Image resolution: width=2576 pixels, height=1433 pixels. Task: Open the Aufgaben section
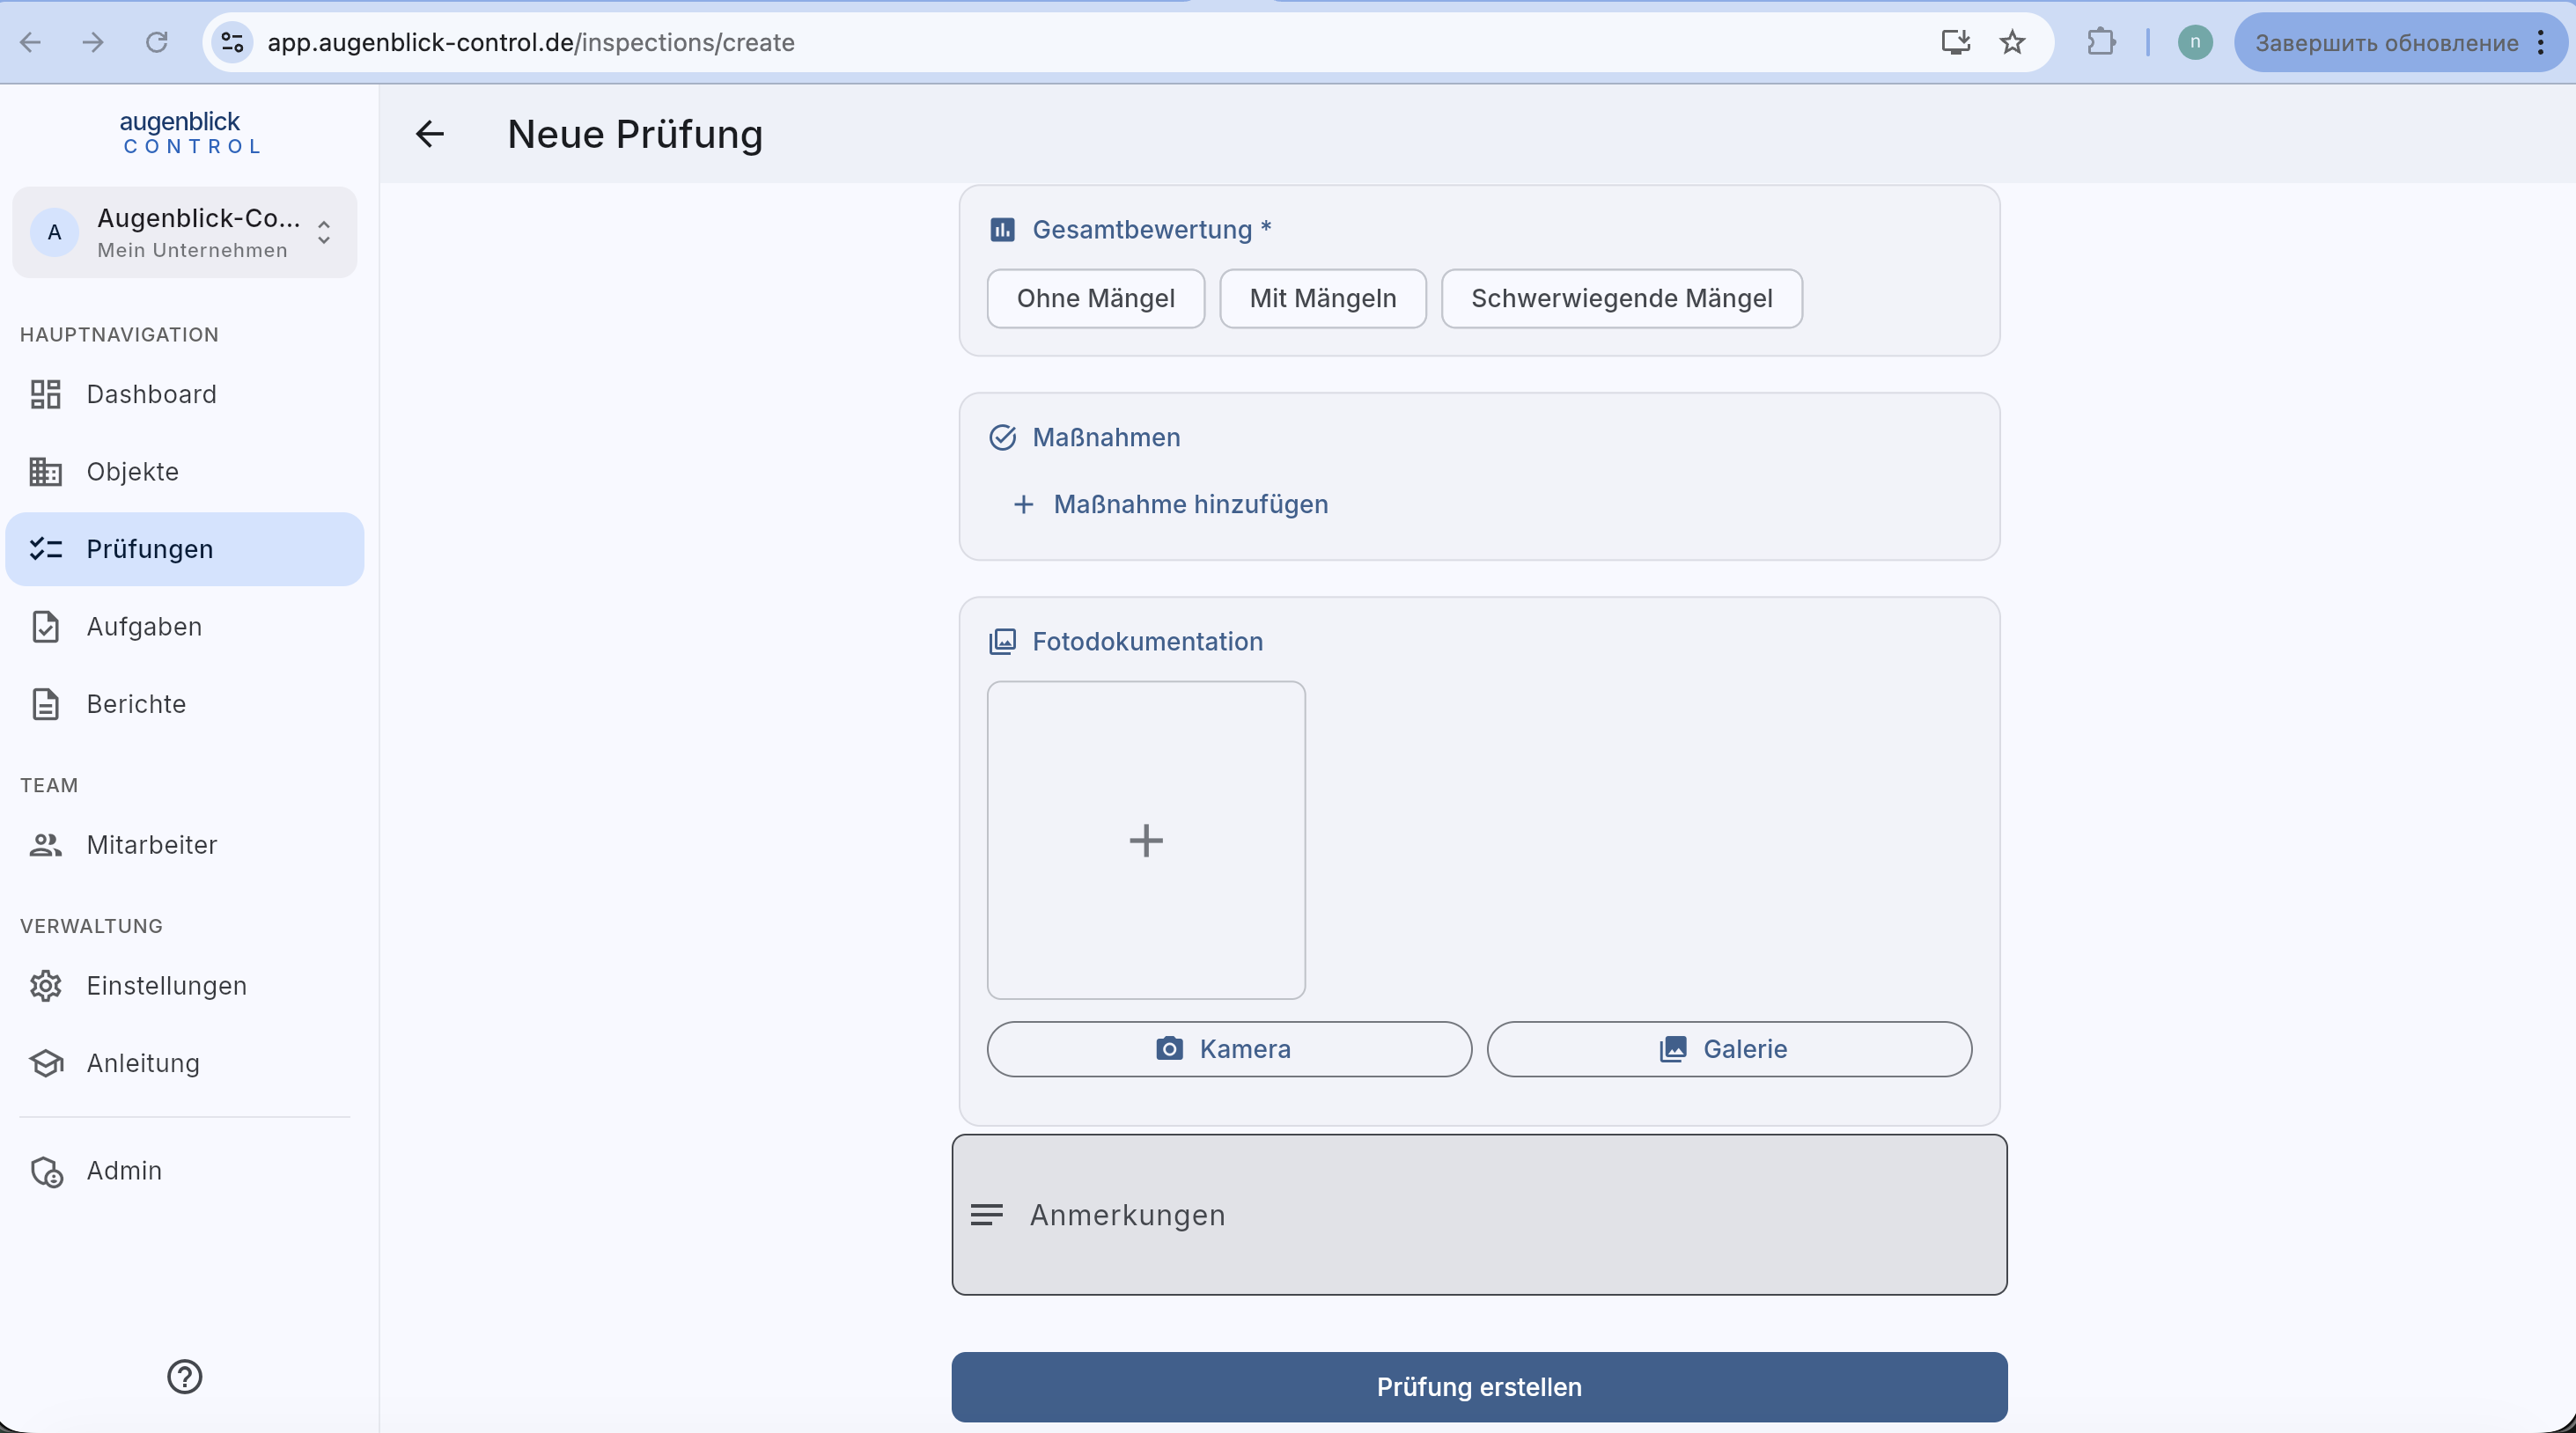(x=185, y=626)
